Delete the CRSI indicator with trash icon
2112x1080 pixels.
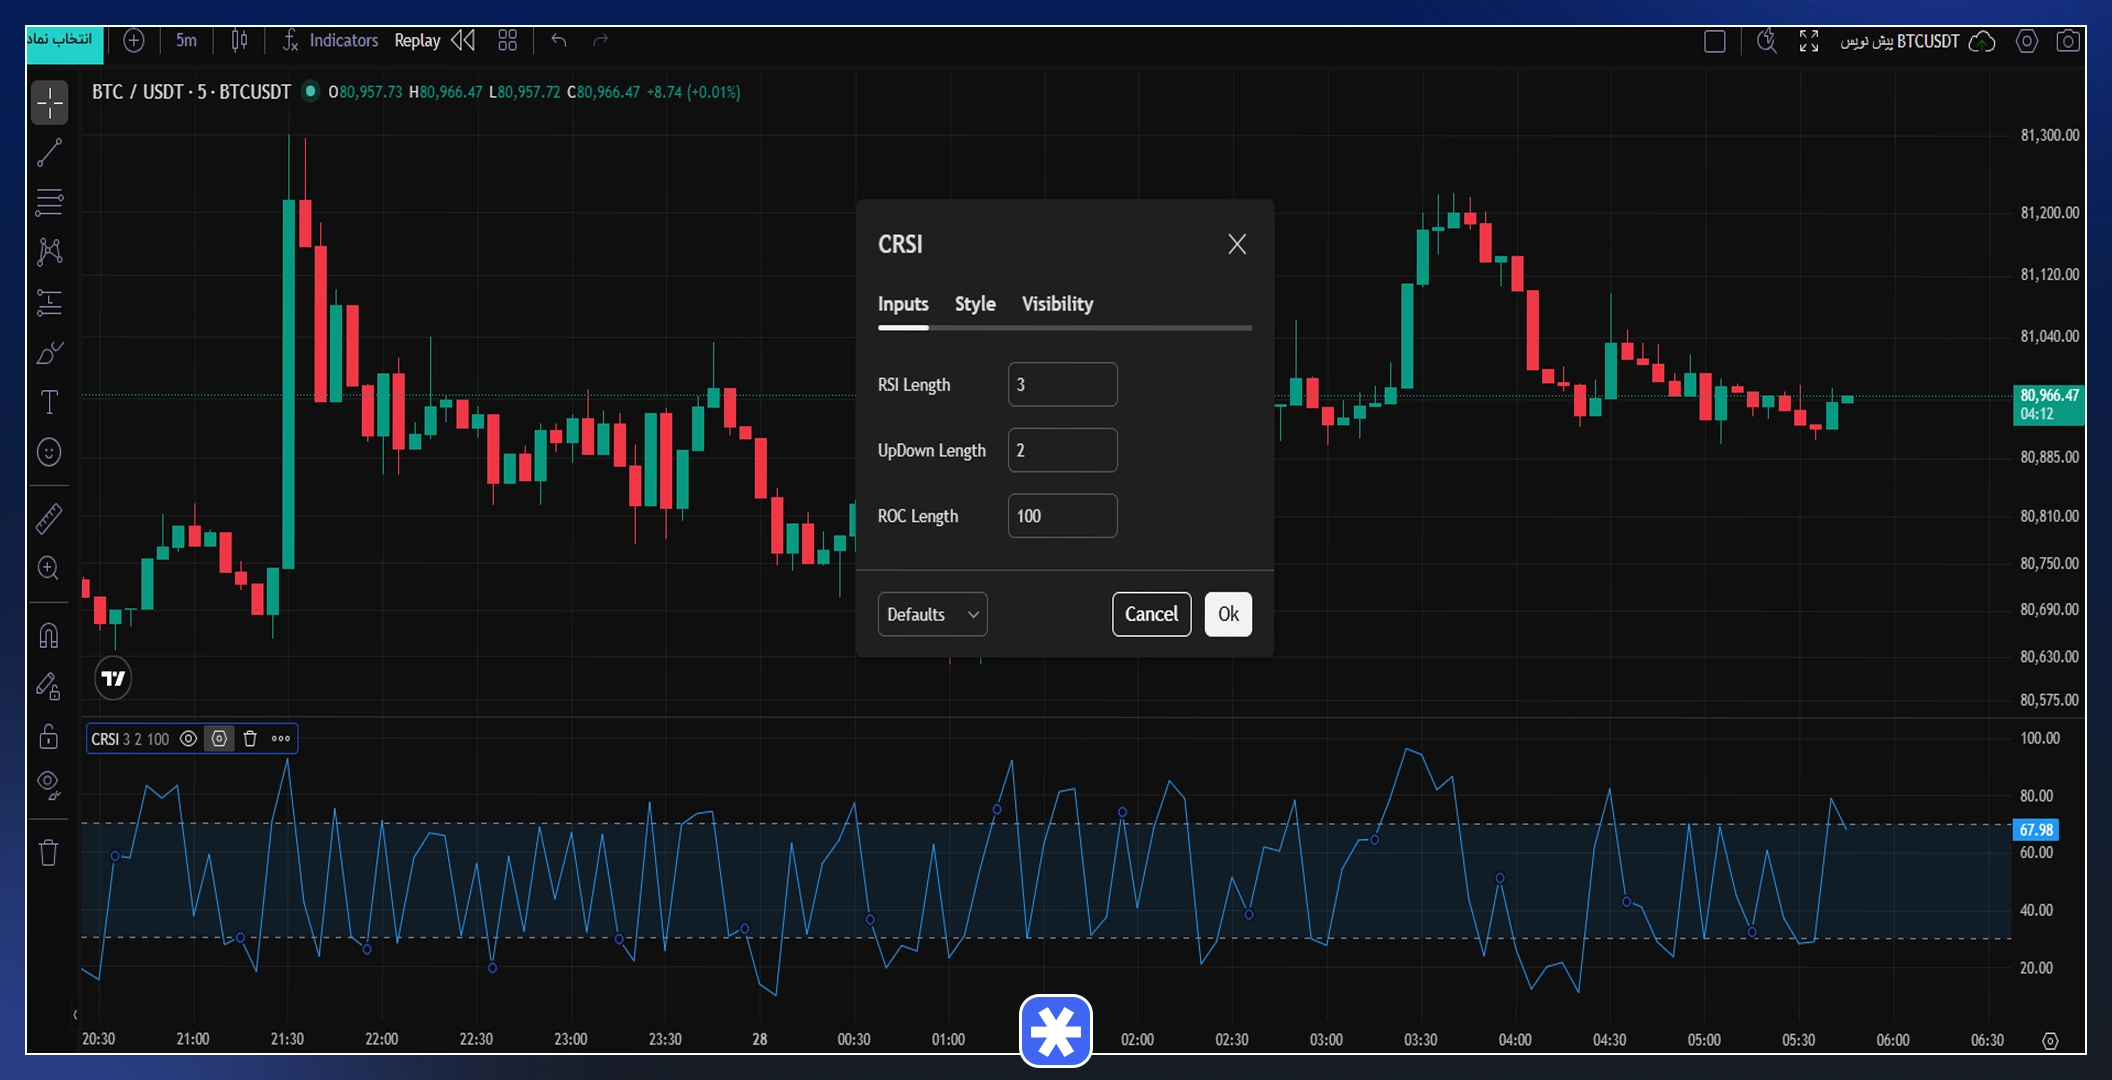(250, 739)
